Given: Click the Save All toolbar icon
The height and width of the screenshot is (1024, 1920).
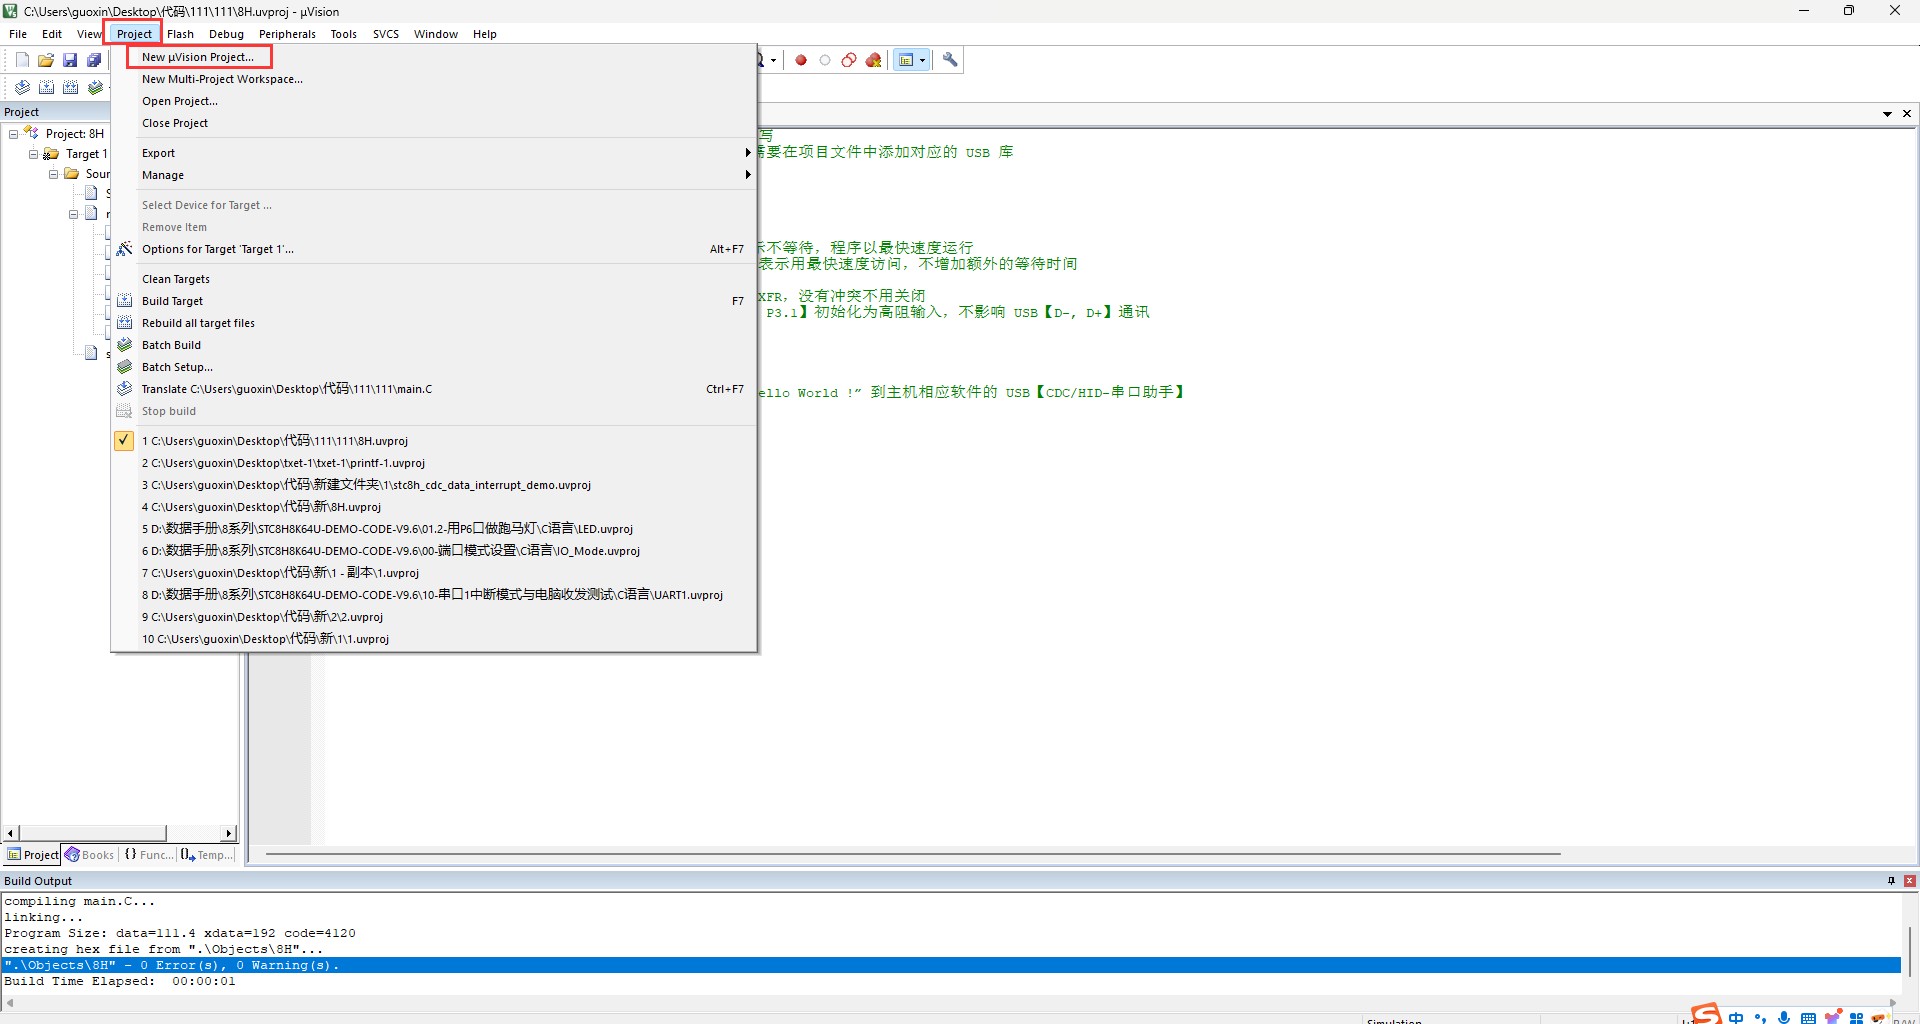Looking at the screenshot, I should point(94,60).
